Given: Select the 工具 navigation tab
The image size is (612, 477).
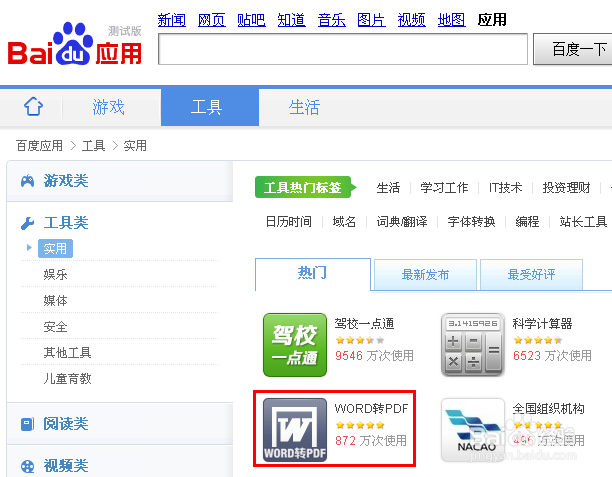Looking at the screenshot, I should [210, 107].
